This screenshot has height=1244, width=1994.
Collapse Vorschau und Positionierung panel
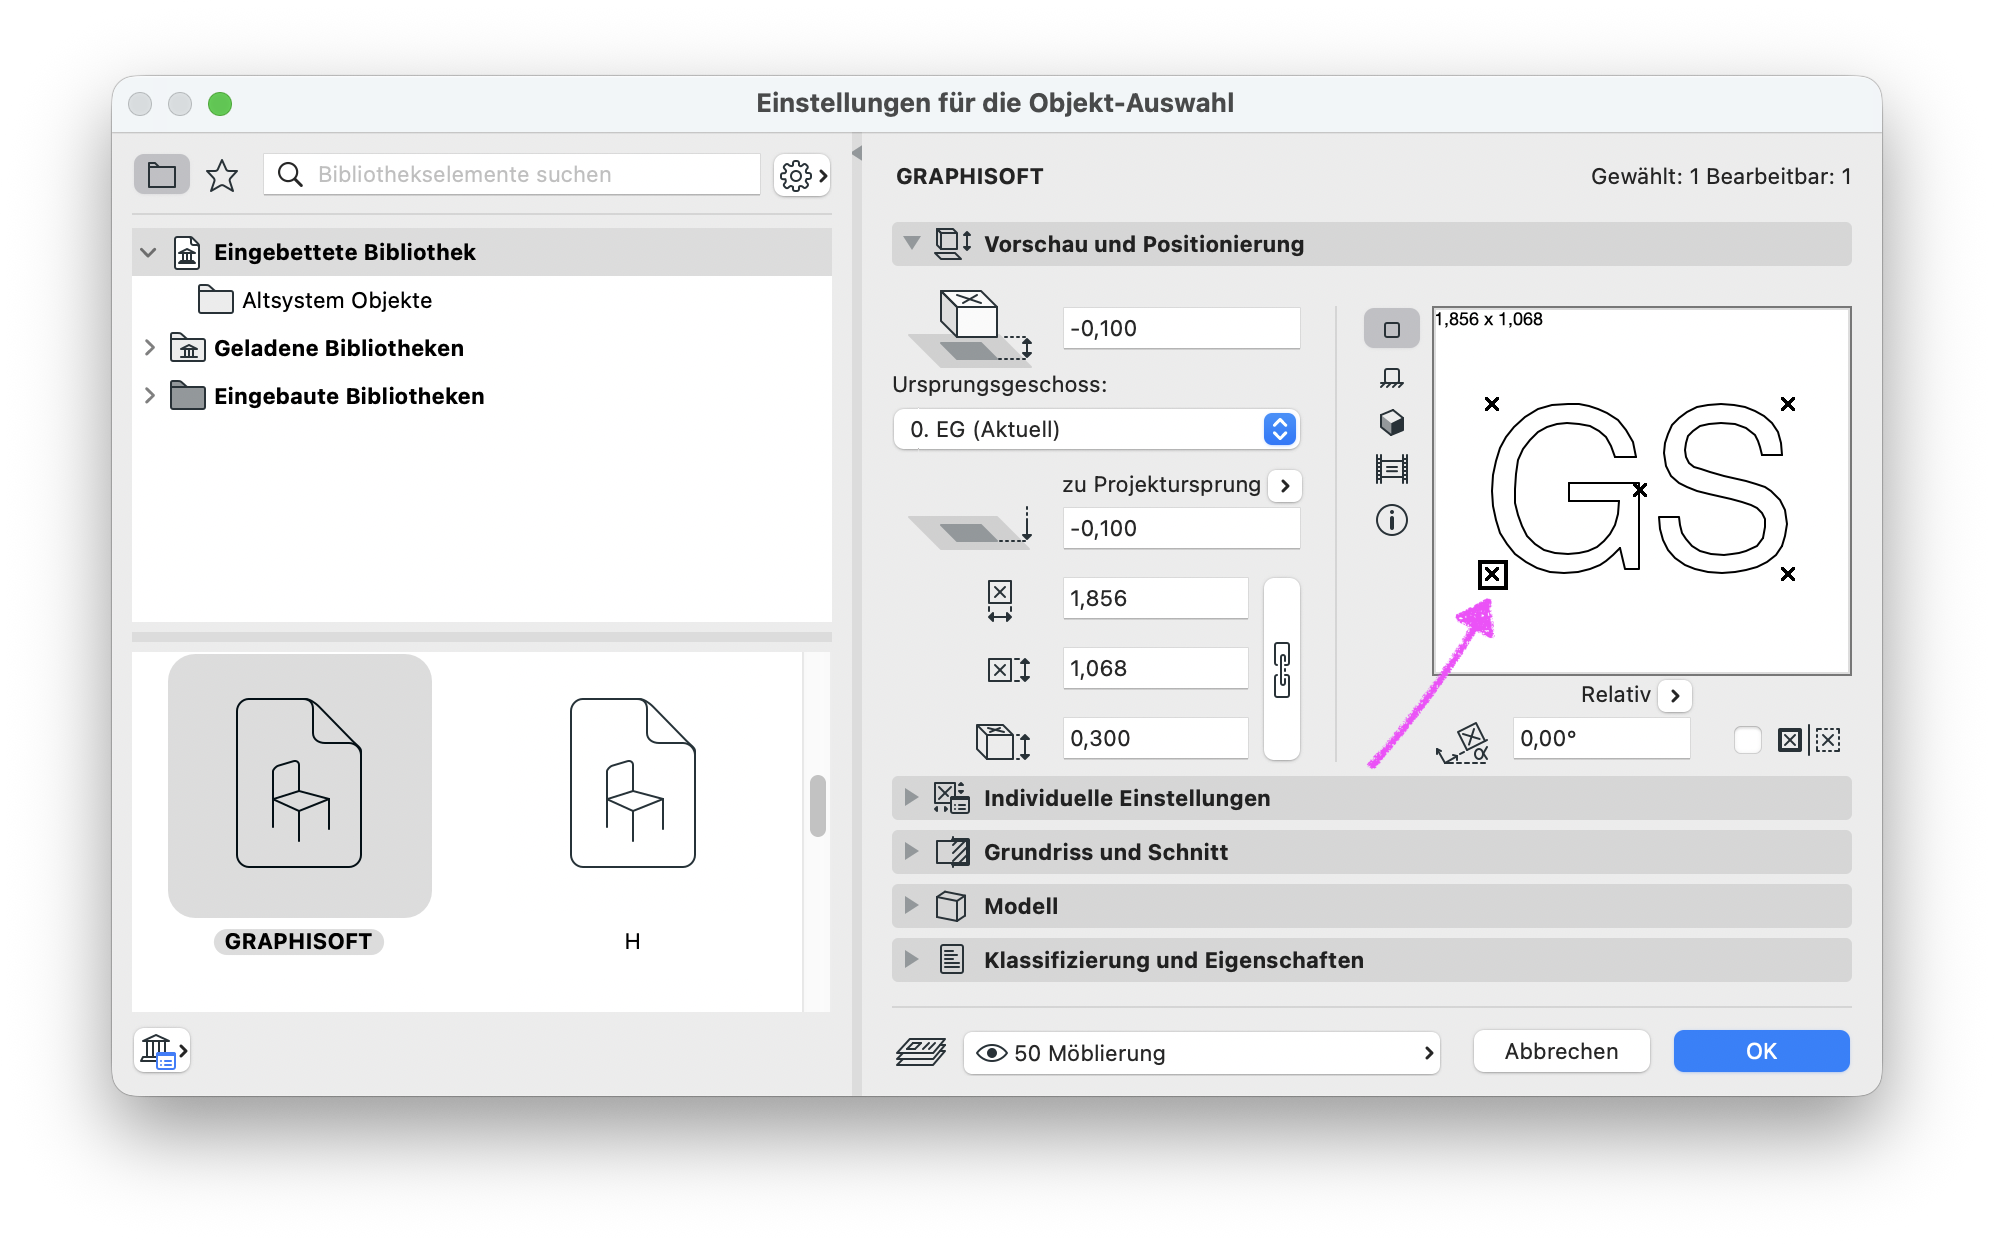tap(911, 243)
